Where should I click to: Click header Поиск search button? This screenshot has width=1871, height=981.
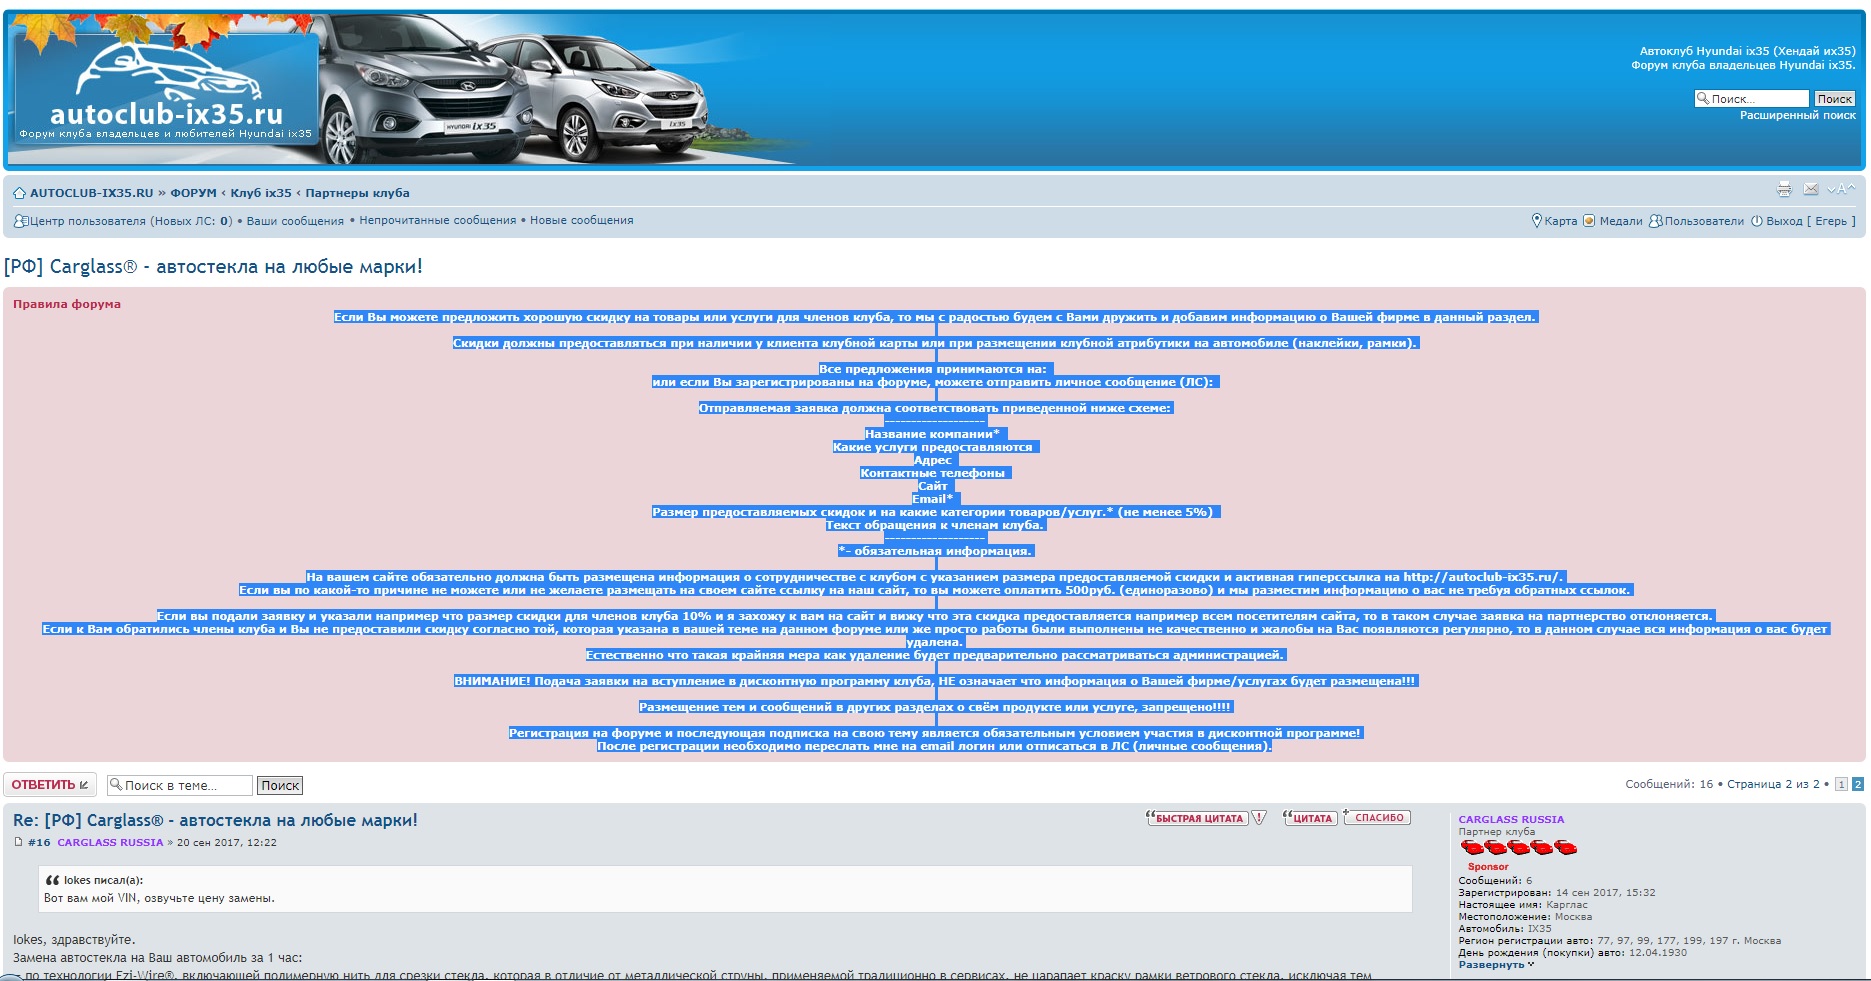(1834, 99)
